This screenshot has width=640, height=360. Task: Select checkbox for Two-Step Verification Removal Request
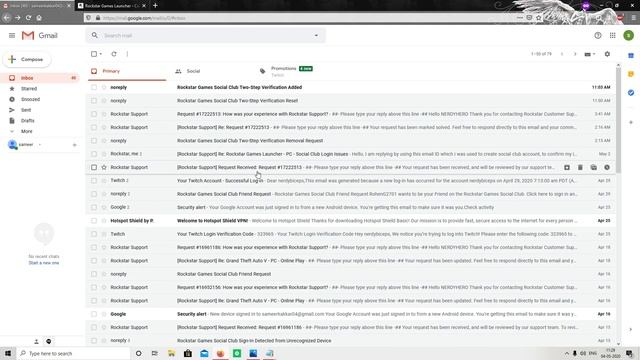pos(94,140)
